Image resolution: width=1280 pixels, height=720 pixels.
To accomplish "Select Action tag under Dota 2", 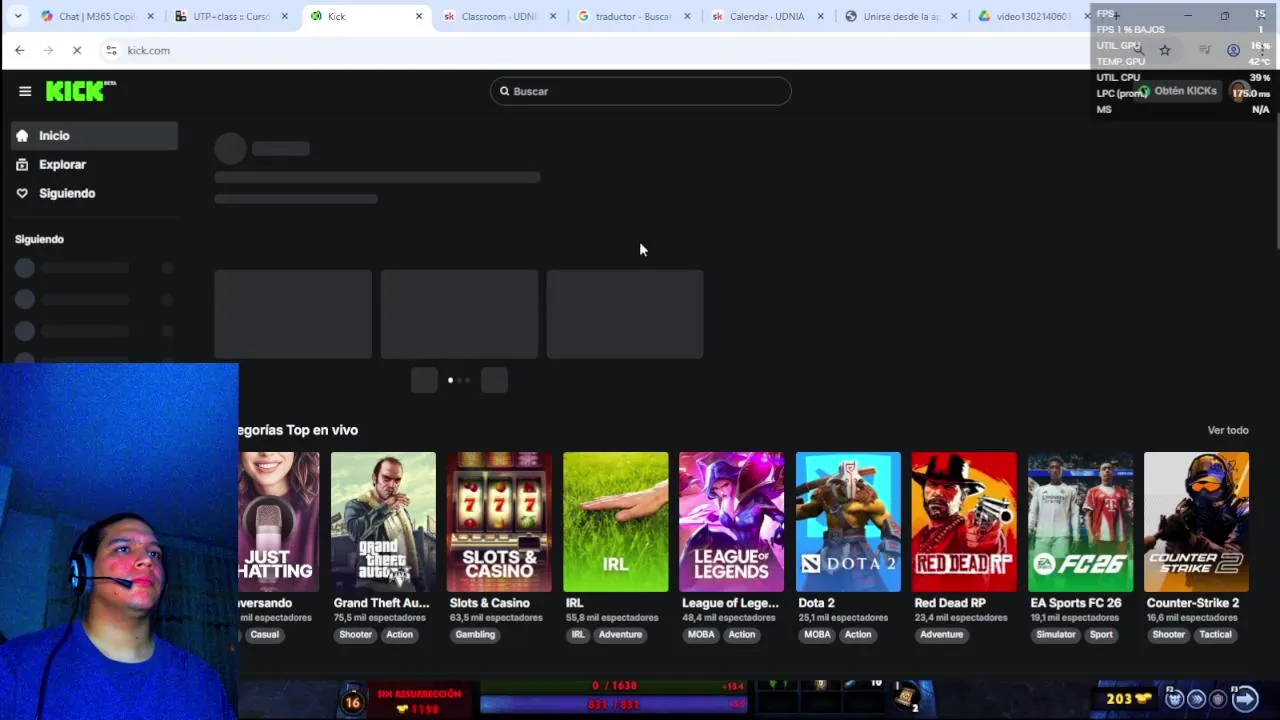I will [x=858, y=635].
